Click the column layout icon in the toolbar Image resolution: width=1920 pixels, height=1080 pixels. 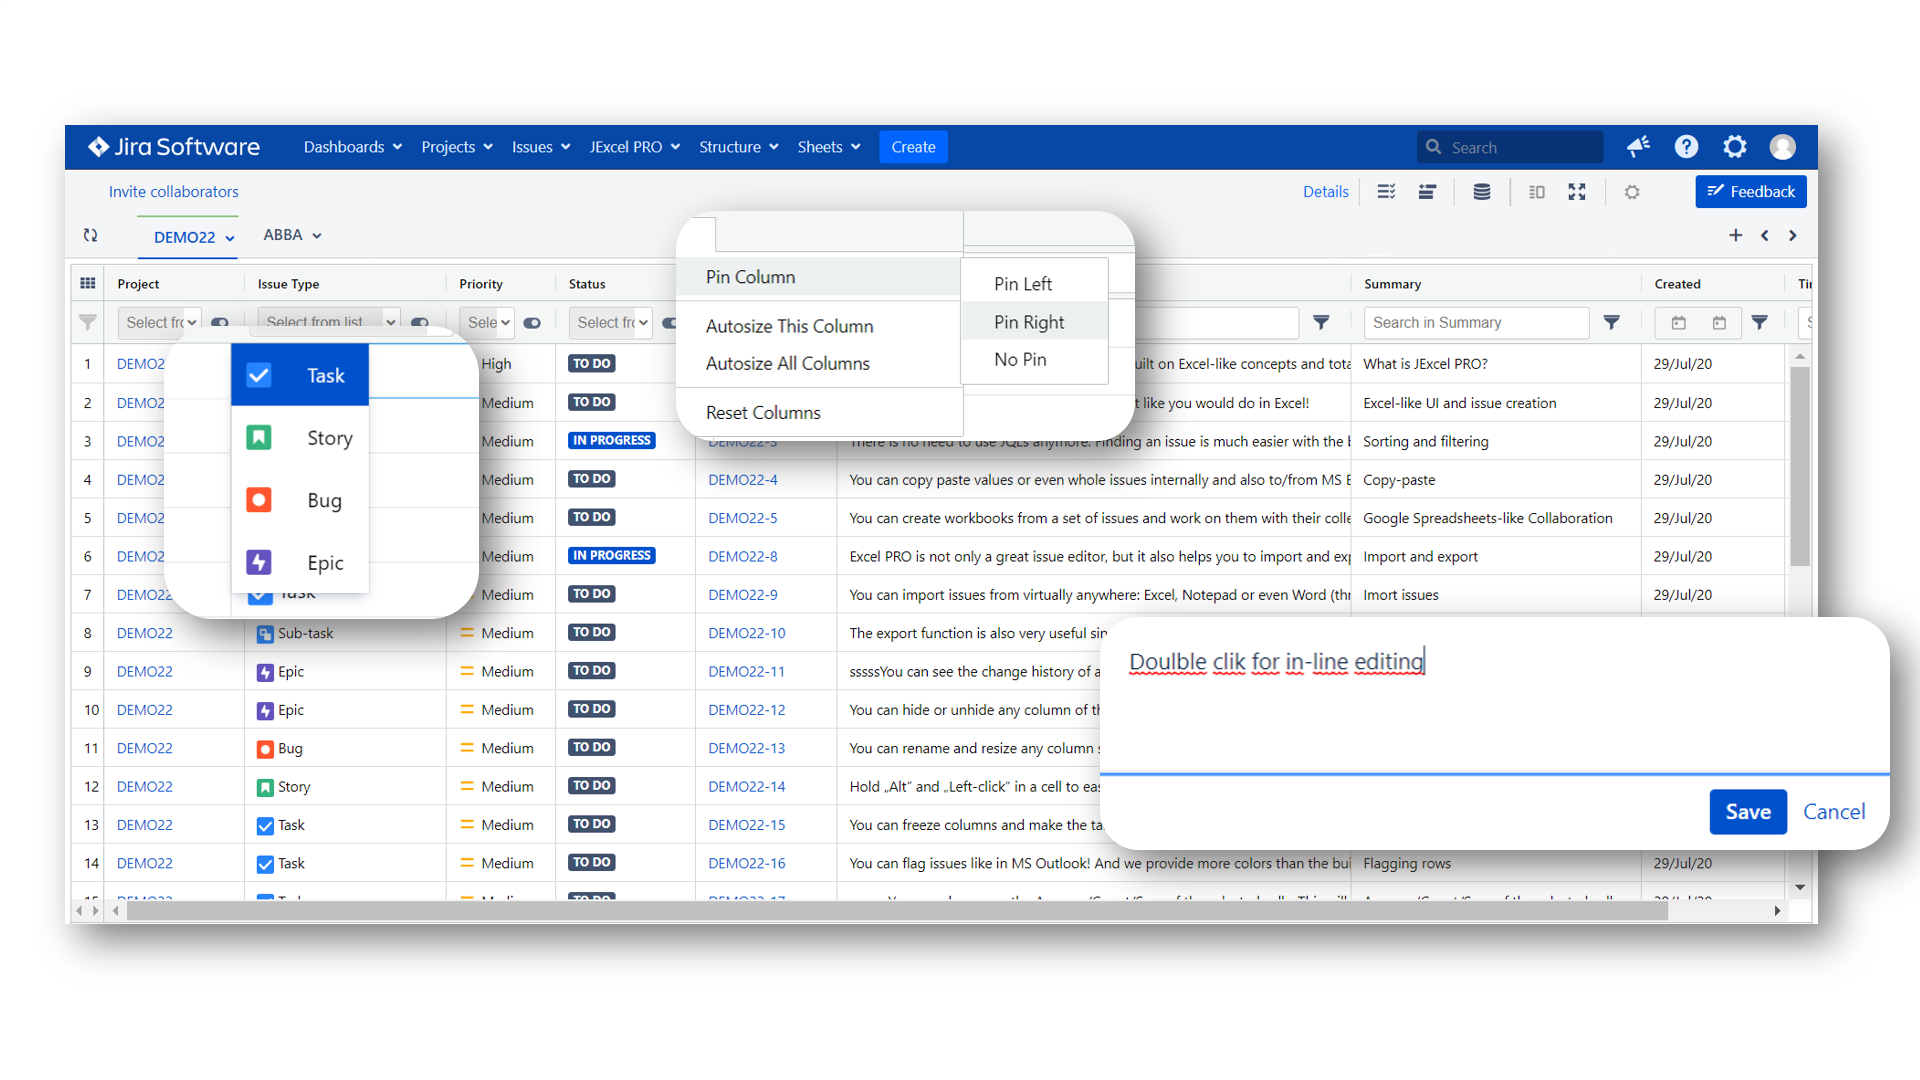tap(1537, 192)
